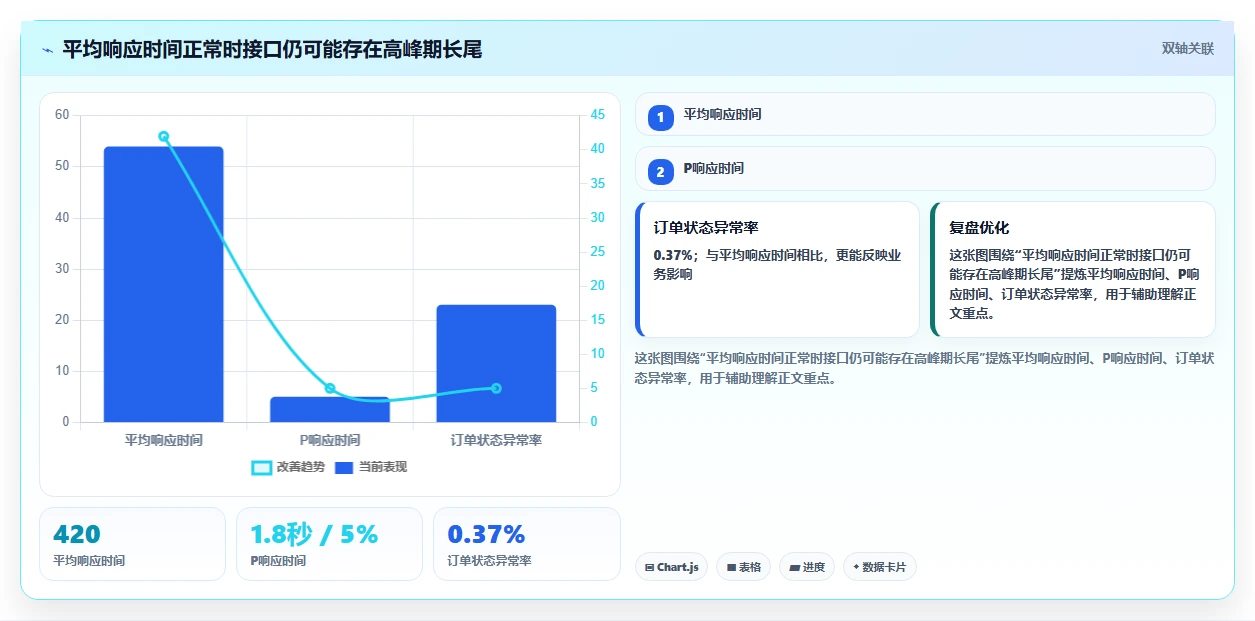Click the P响应时间 x-axis label

click(330, 440)
